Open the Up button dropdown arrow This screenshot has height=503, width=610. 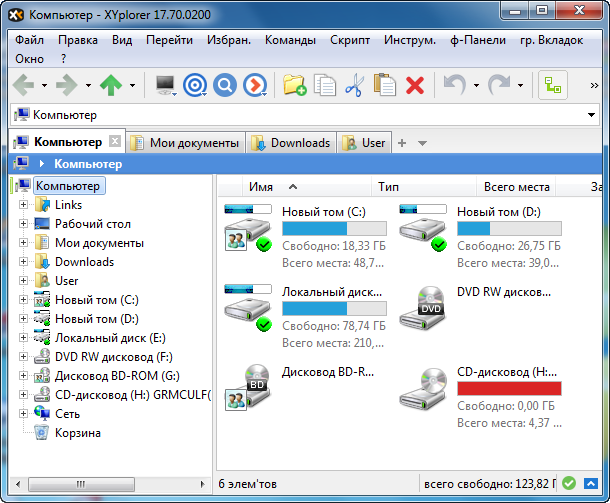point(132,85)
